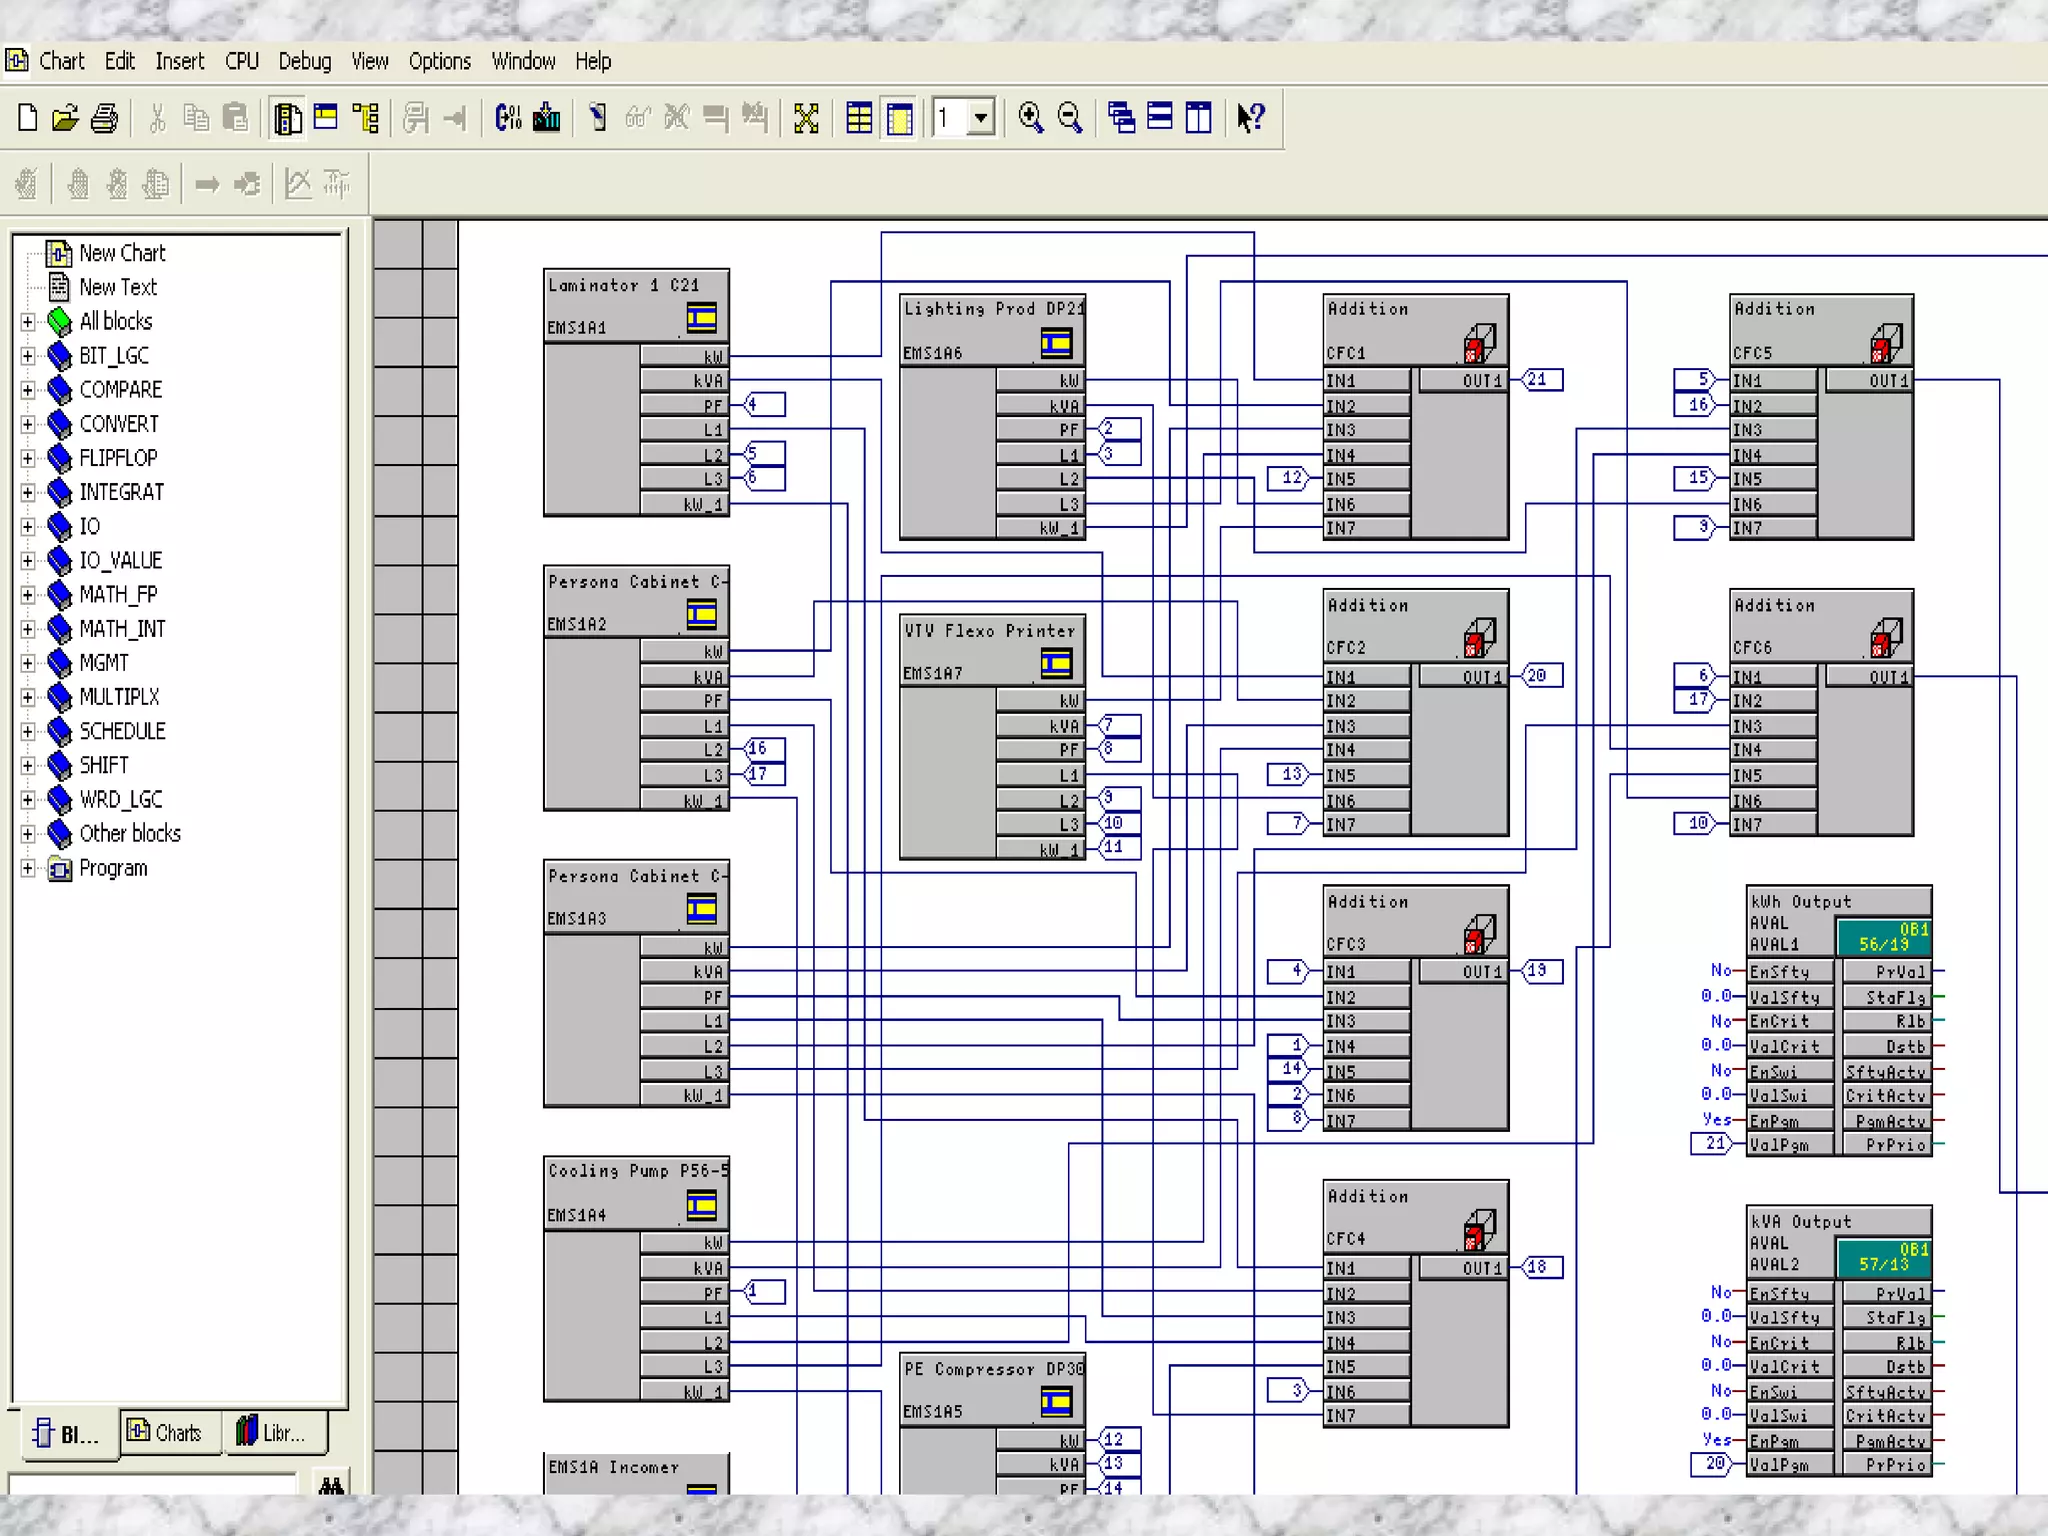Toggle the sheet view icon

click(x=900, y=118)
